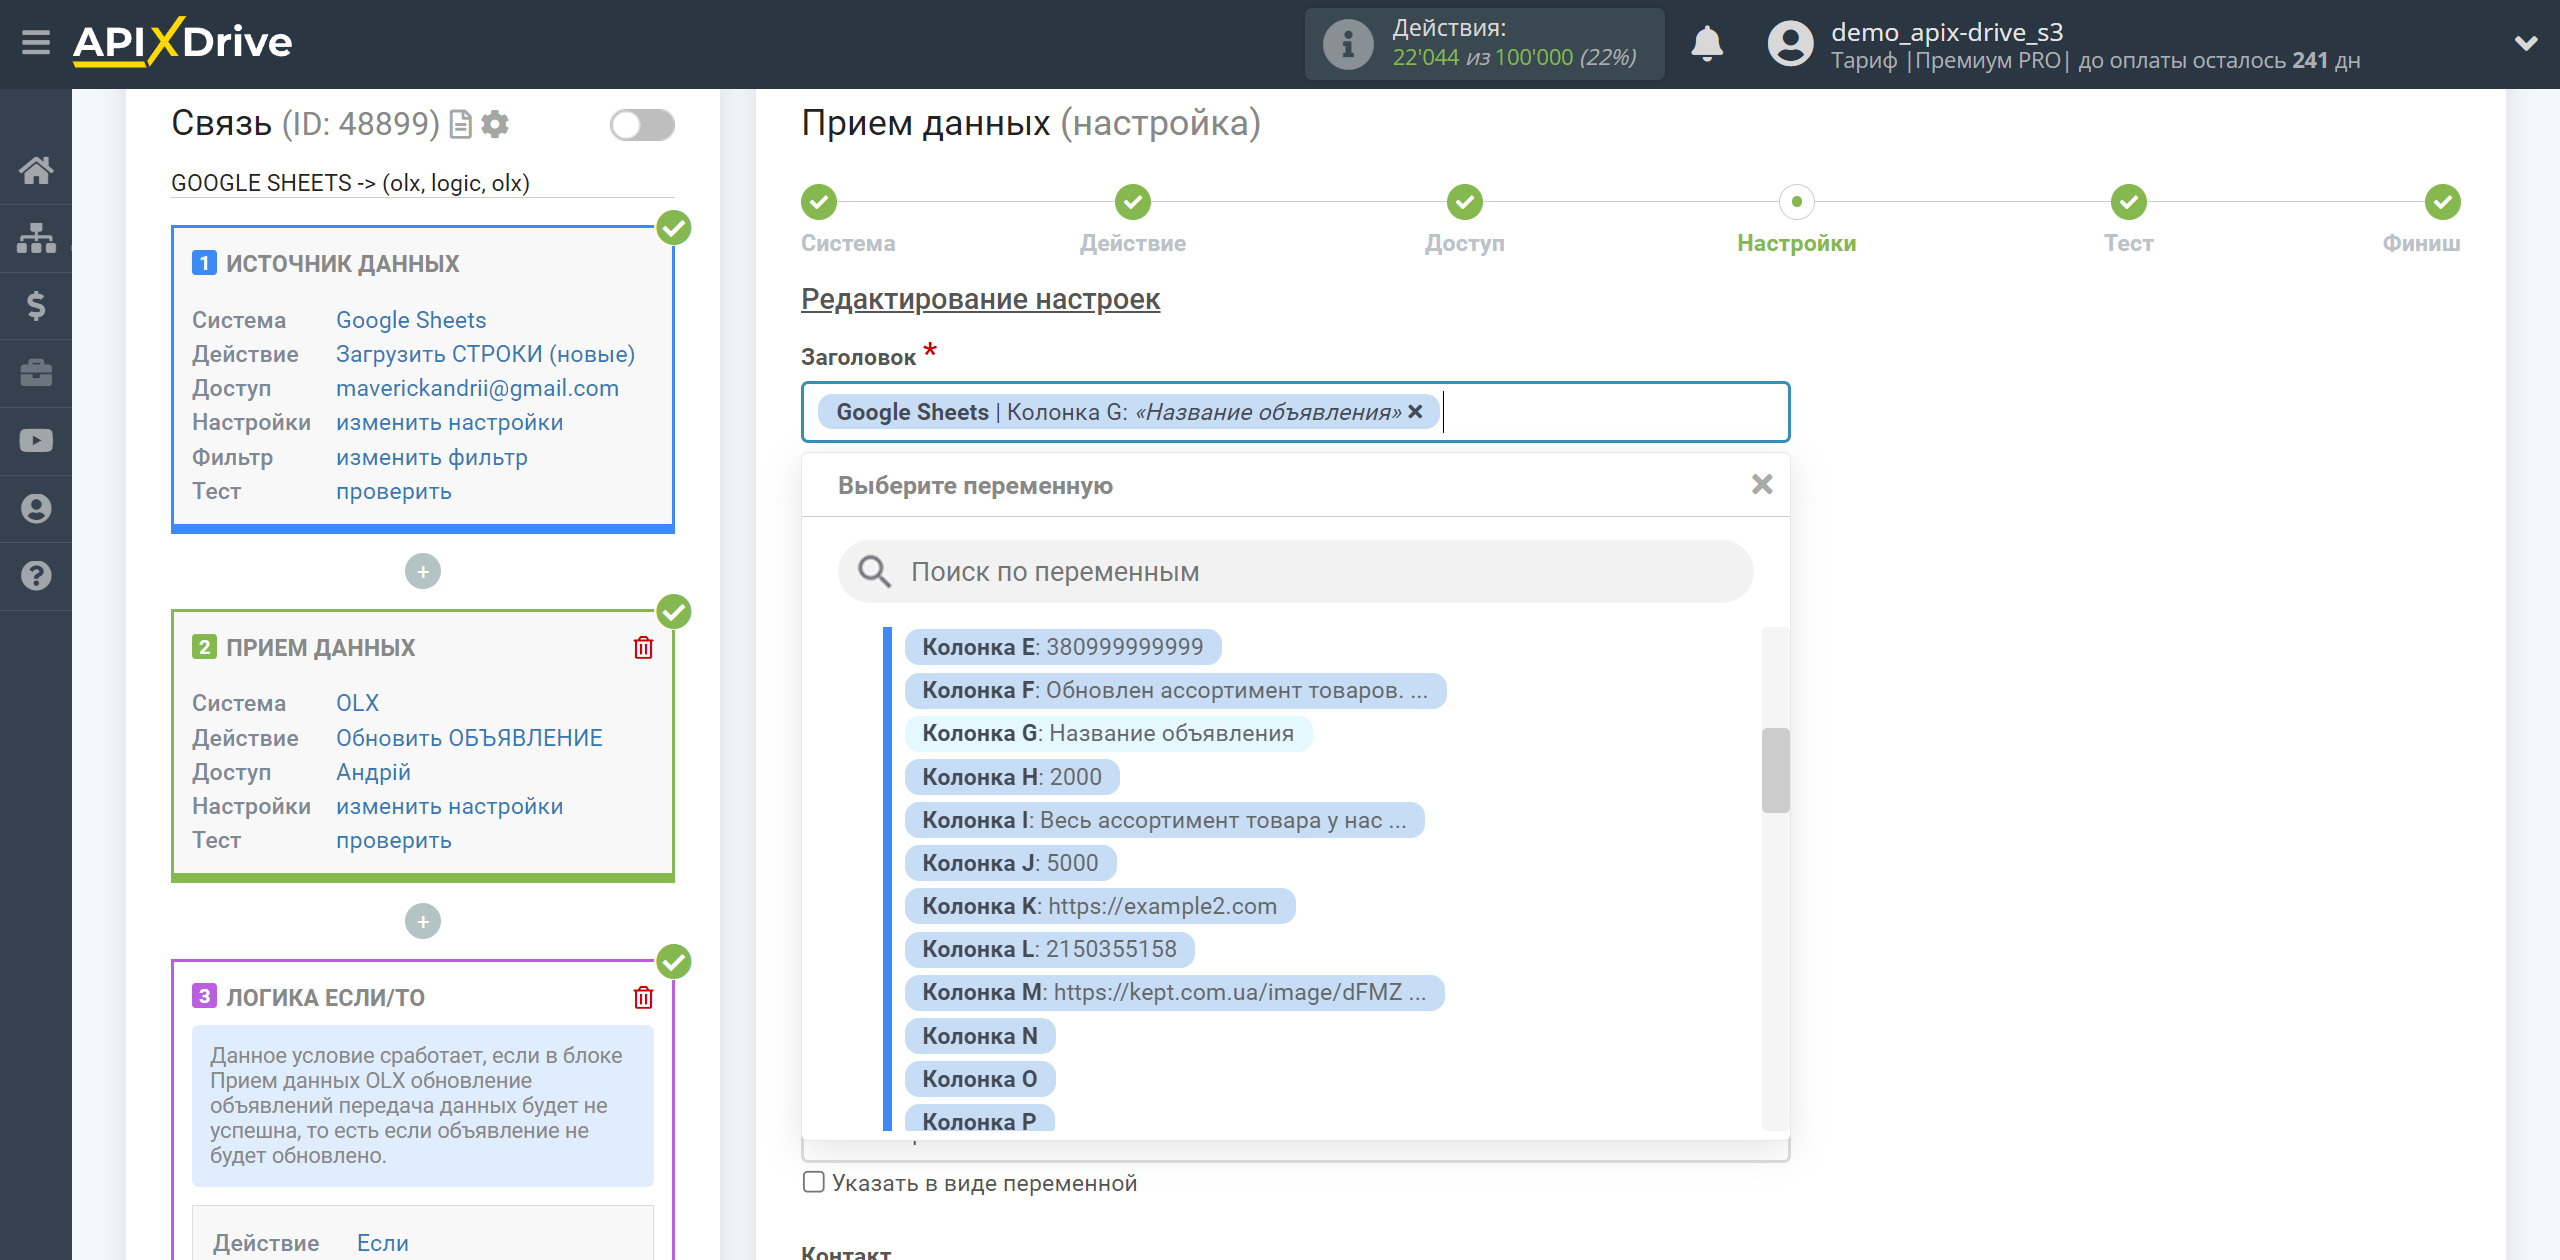The image size is (2560, 1260).
Task: Add block after data source
Action: tap(423, 572)
